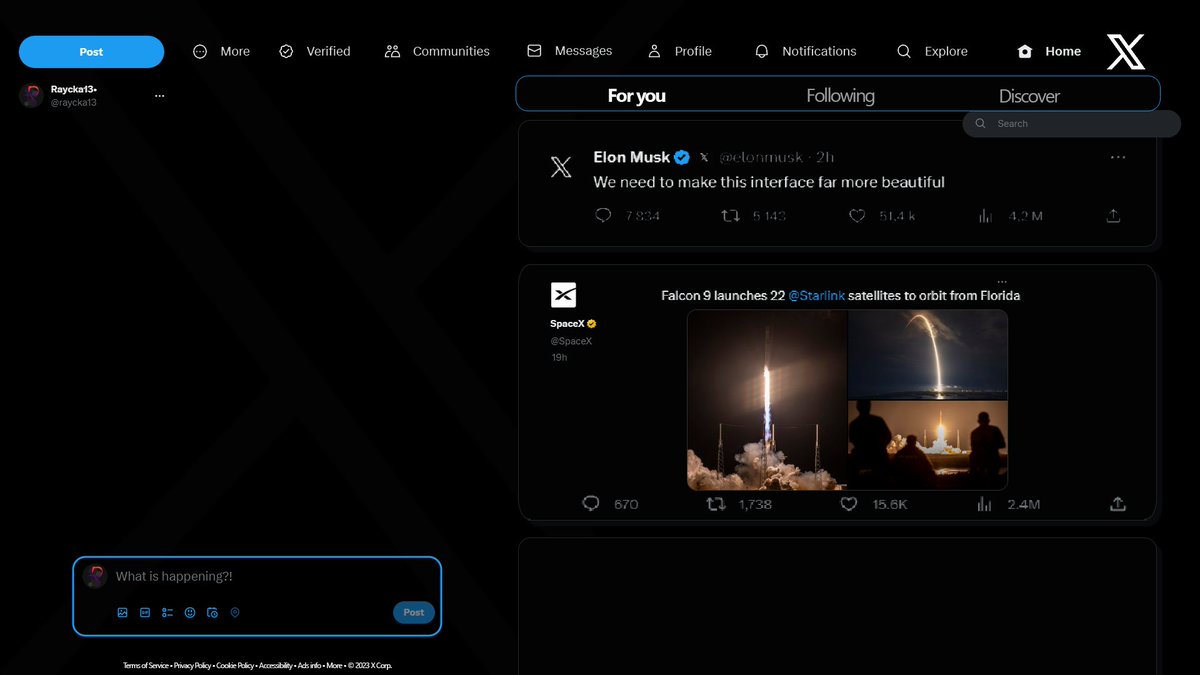Open the spectators silhouette photo
Image resolution: width=1200 pixels, height=675 pixels.
928,445
